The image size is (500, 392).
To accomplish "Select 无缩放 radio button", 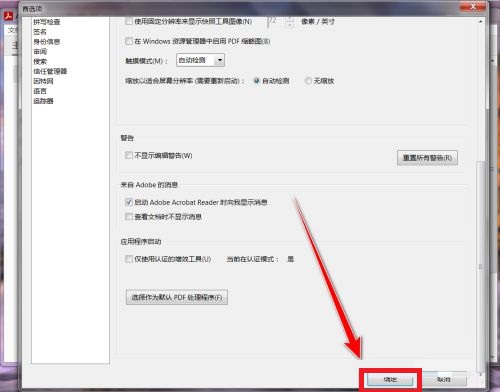I will 308,81.
